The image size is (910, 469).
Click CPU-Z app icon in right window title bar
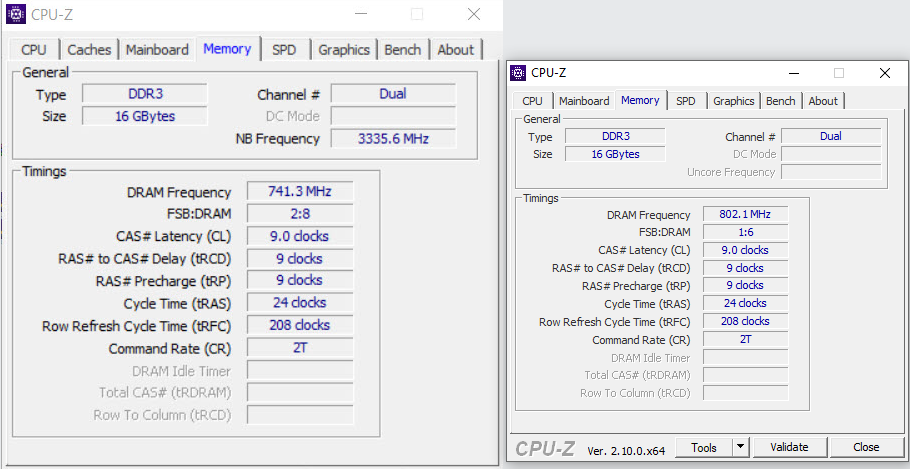coord(518,73)
